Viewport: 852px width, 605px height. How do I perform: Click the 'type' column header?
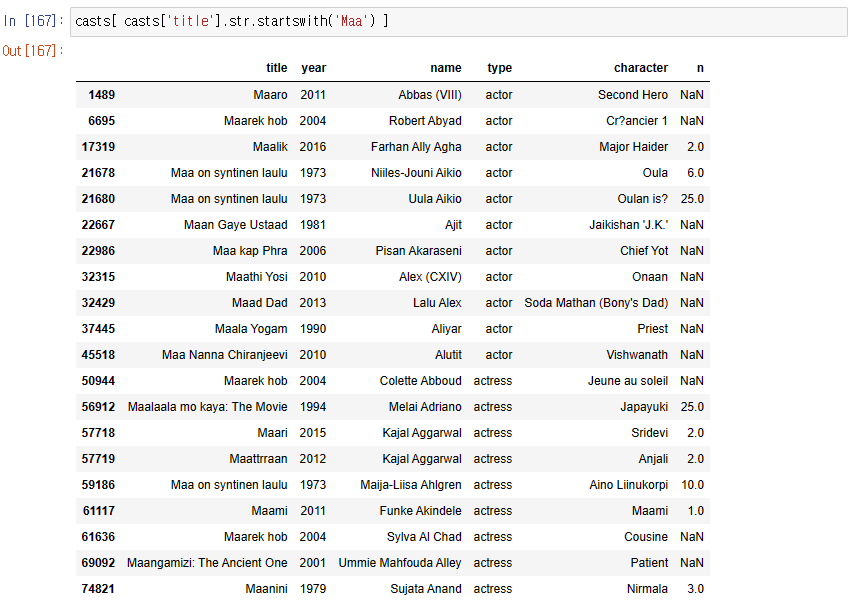(x=499, y=68)
